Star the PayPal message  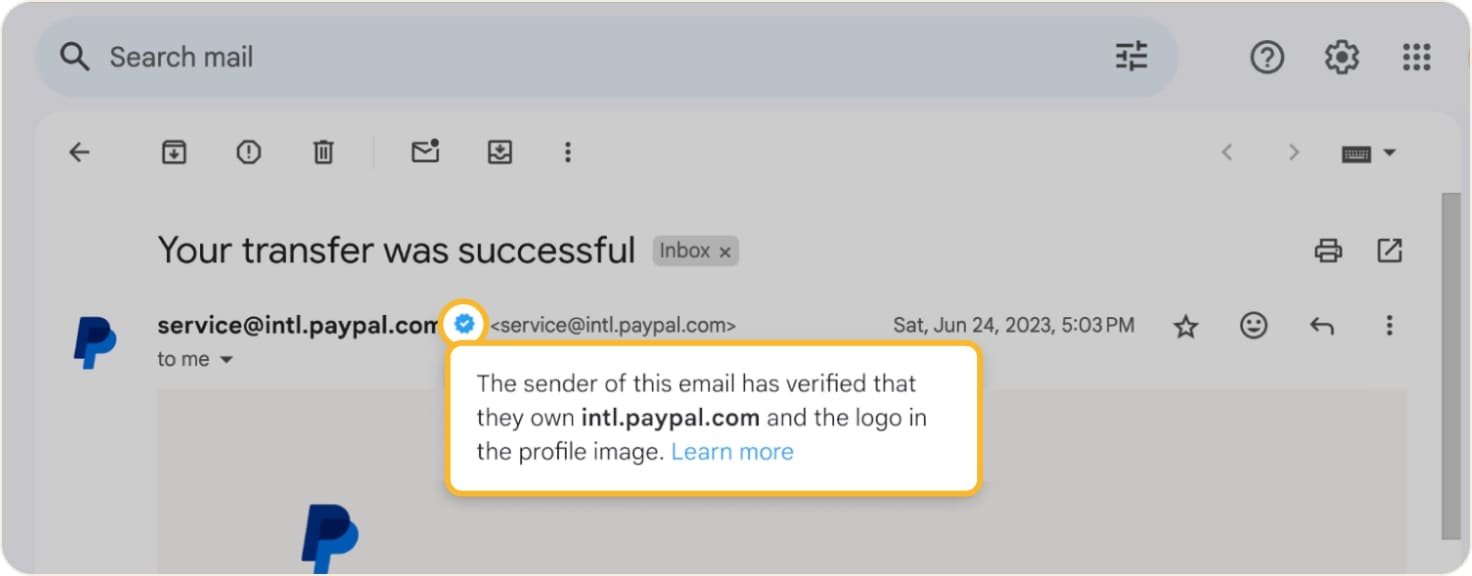(x=1185, y=325)
